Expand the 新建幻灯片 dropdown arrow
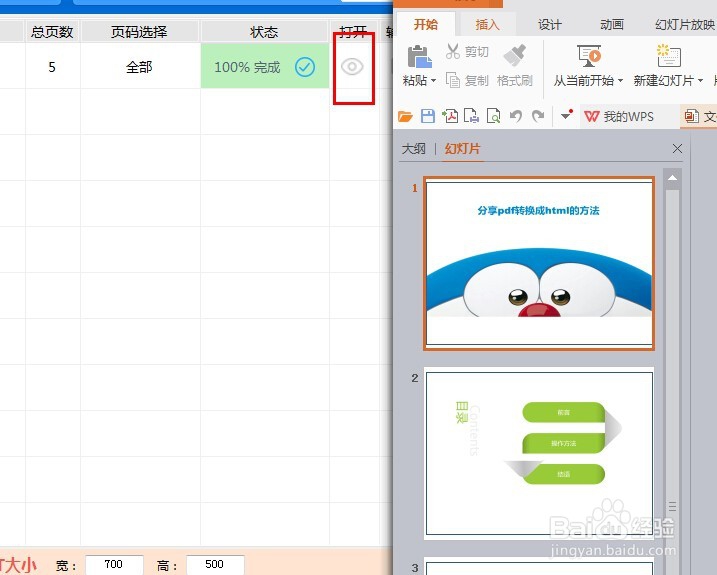The height and width of the screenshot is (575, 717). click(701, 81)
